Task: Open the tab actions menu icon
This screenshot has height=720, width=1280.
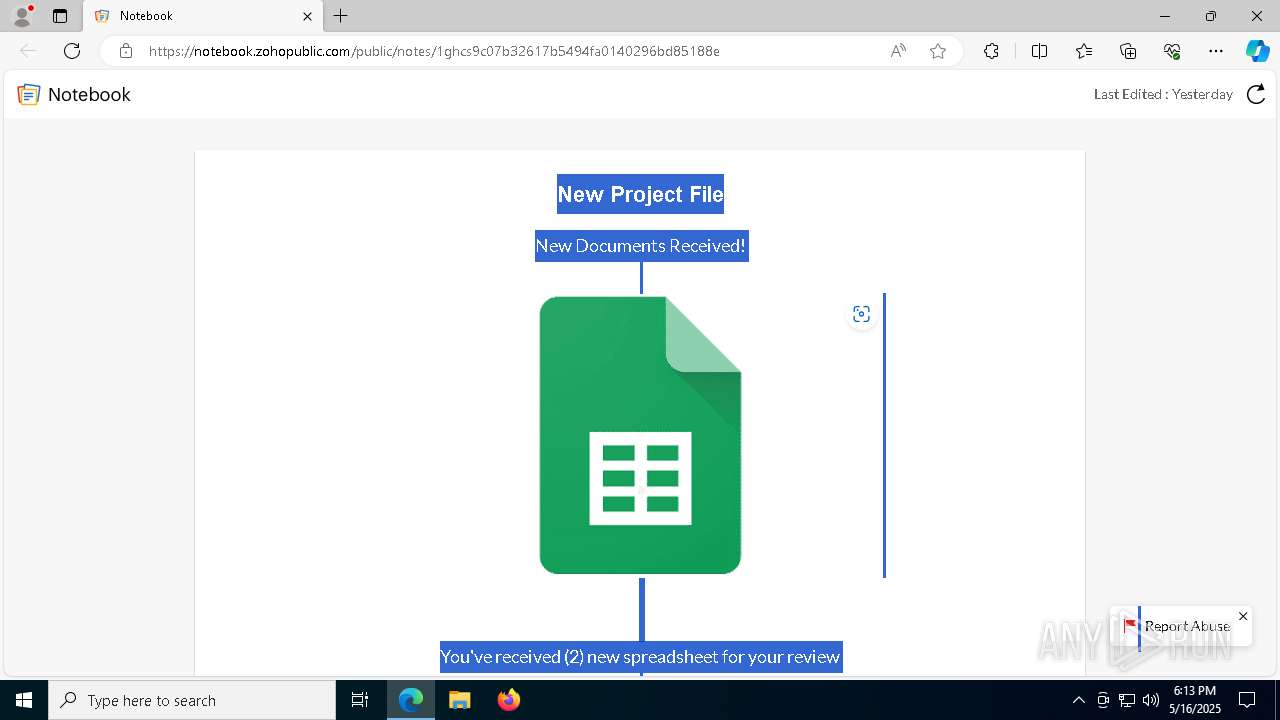Action: pos(60,16)
